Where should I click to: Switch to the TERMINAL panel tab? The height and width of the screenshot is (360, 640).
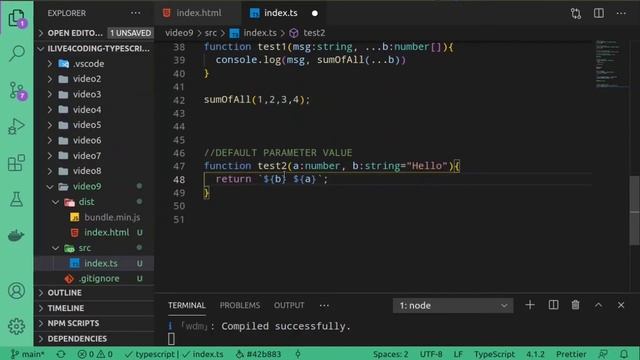187,305
